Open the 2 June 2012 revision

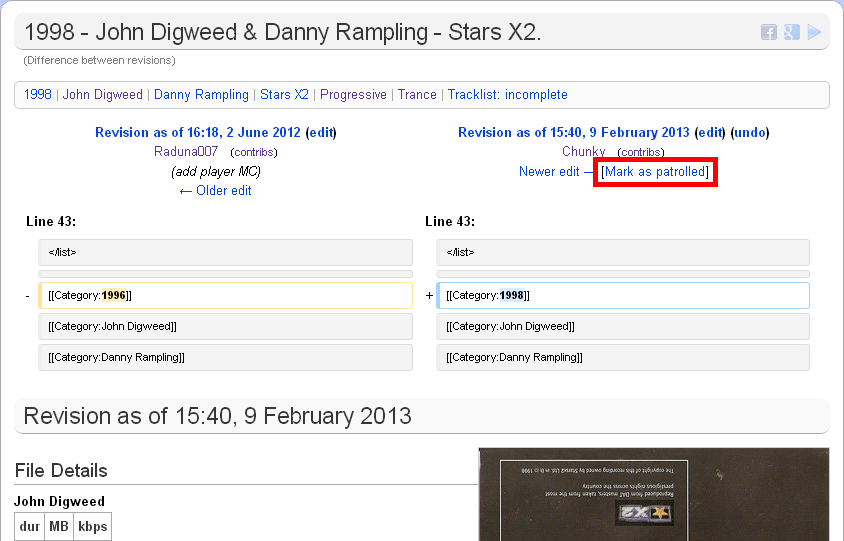click(x=197, y=132)
